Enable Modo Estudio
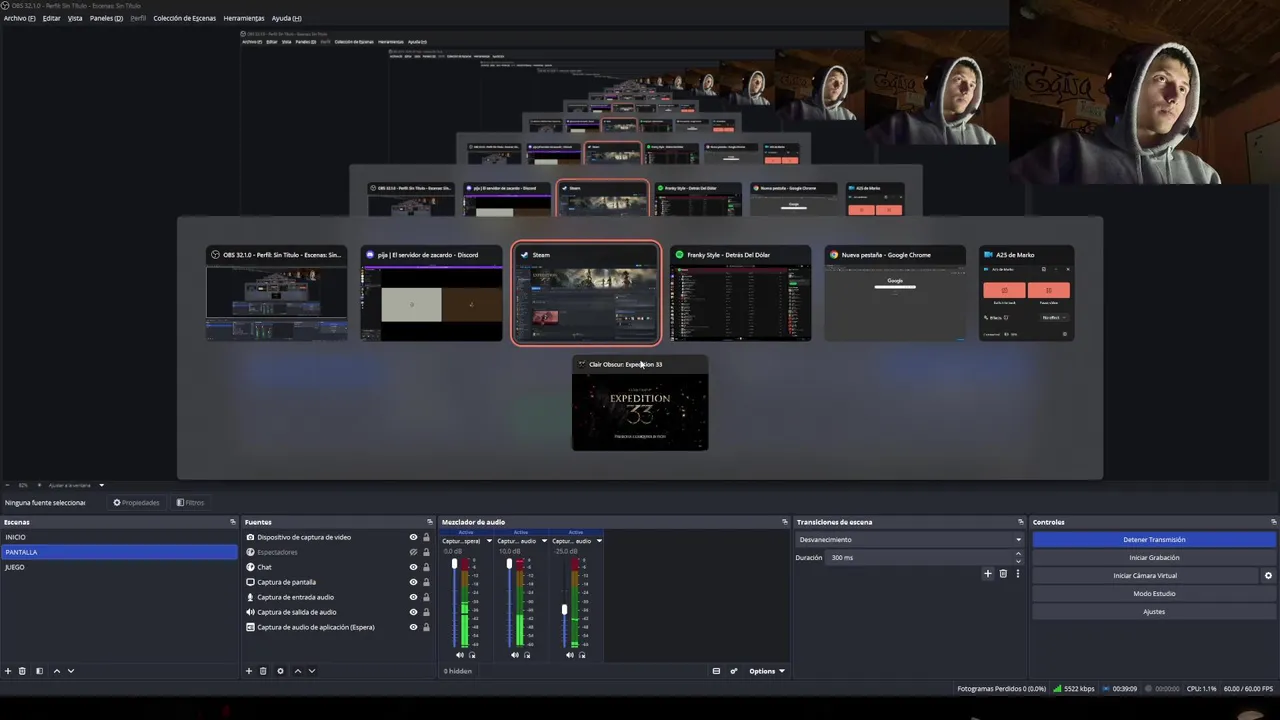 point(1154,594)
